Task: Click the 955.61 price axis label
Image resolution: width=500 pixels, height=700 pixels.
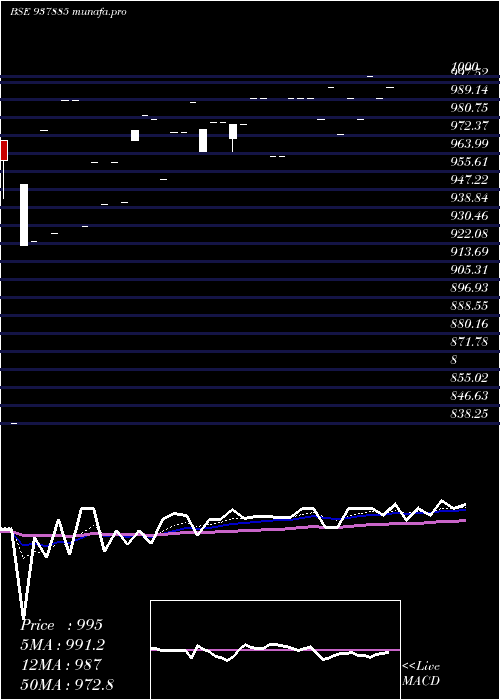Action: click(x=469, y=162)
